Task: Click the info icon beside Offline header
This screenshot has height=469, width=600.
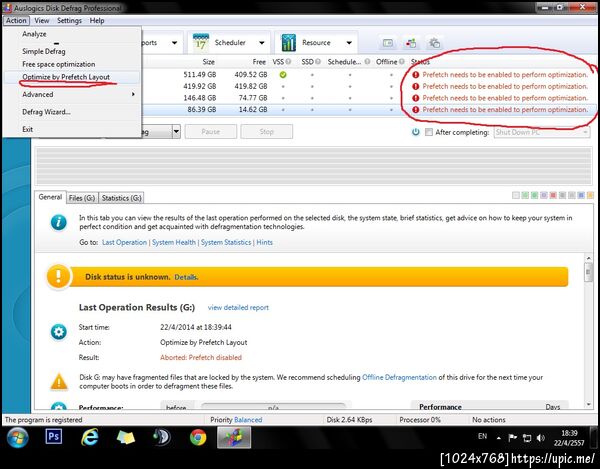Action: point(401,61)
